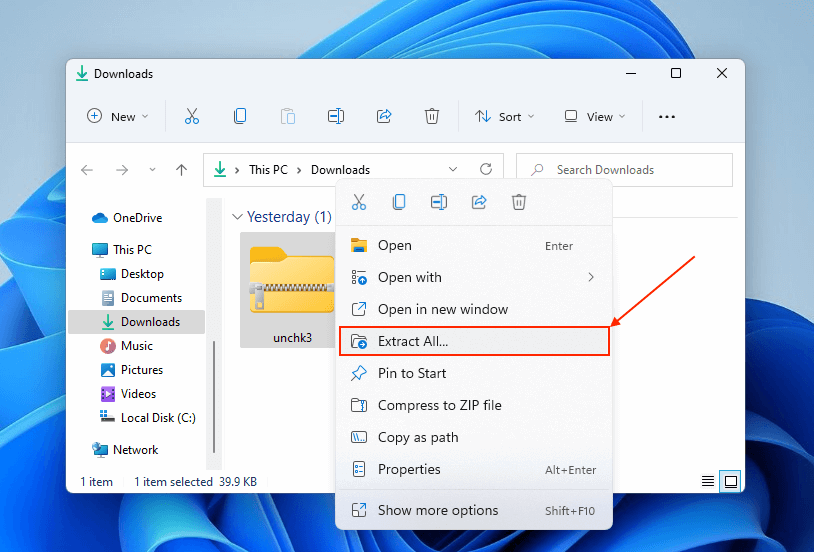Screen dimensions: 814x552
Task: Go up one folder level with the up arrow
Action: click(181, 170)
